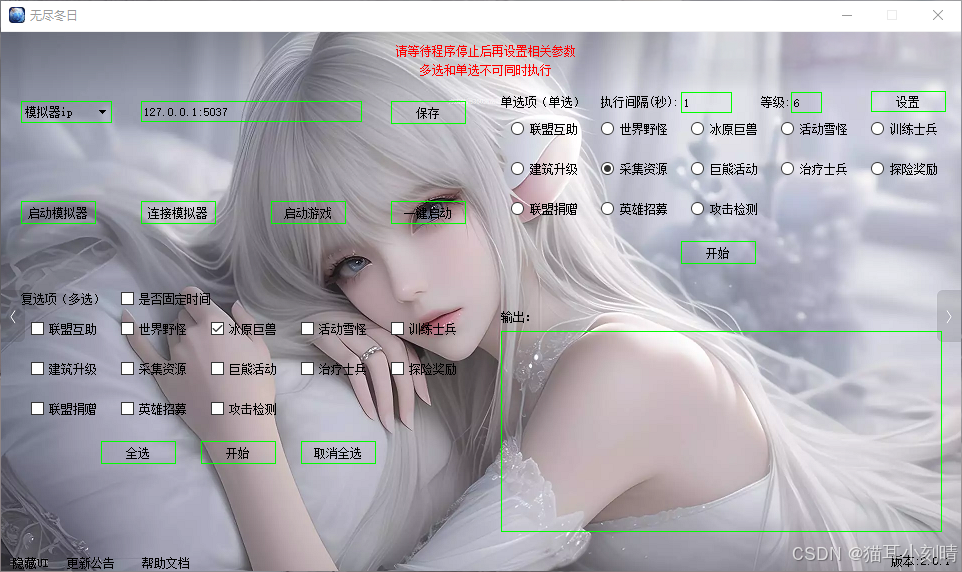Click the 连接模拟器 button
Viewport: 962px width, 572px height.
178,213
